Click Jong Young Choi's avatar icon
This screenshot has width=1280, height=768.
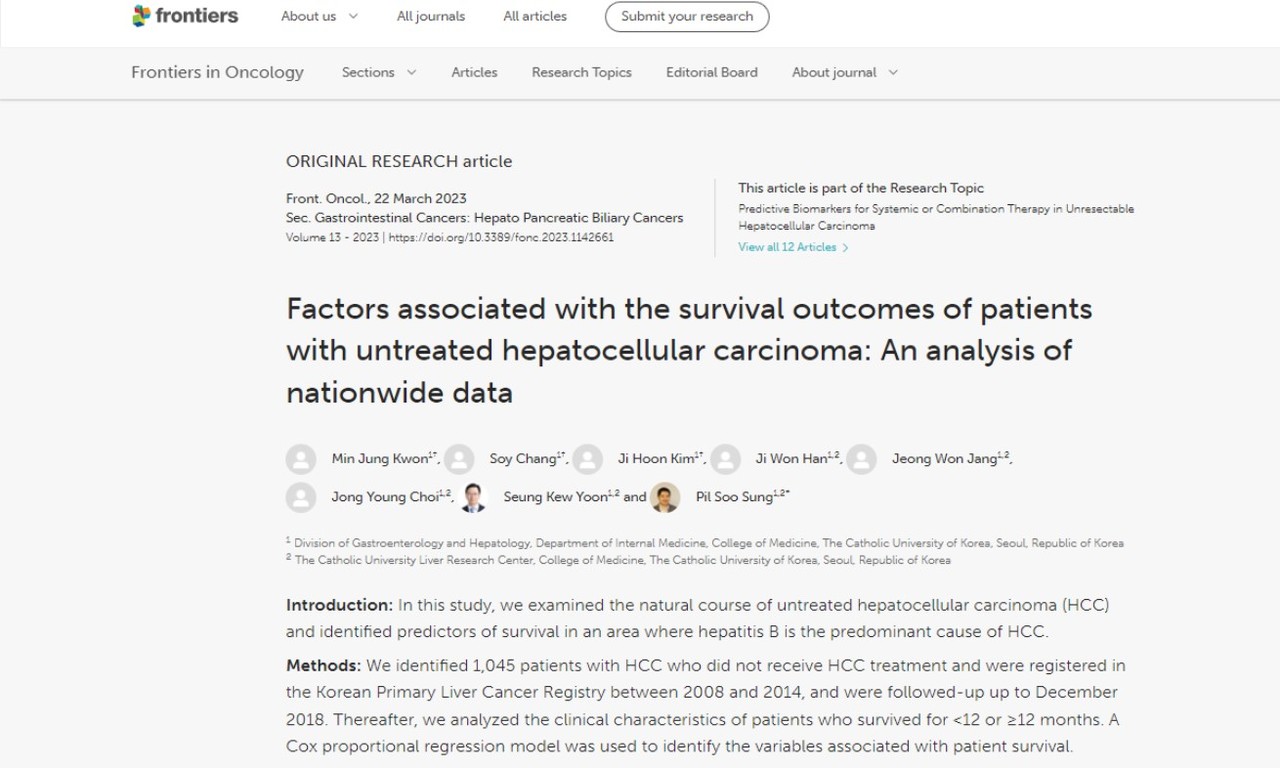pos(301,497)
